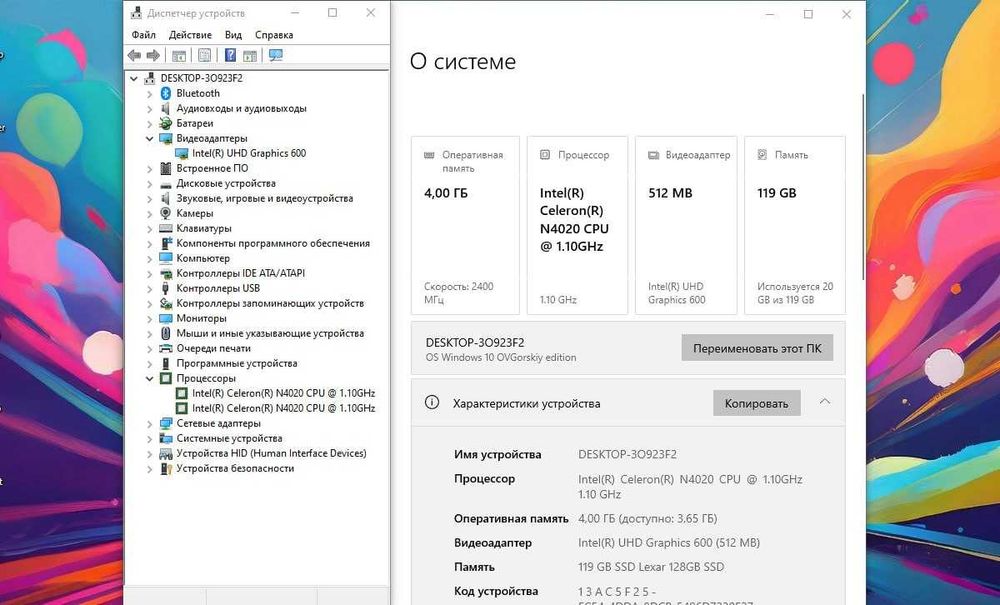Viewport: 1000px width, 605px height.
Task: Click the monitor scan toolbar icon
Action: point(276,55)
